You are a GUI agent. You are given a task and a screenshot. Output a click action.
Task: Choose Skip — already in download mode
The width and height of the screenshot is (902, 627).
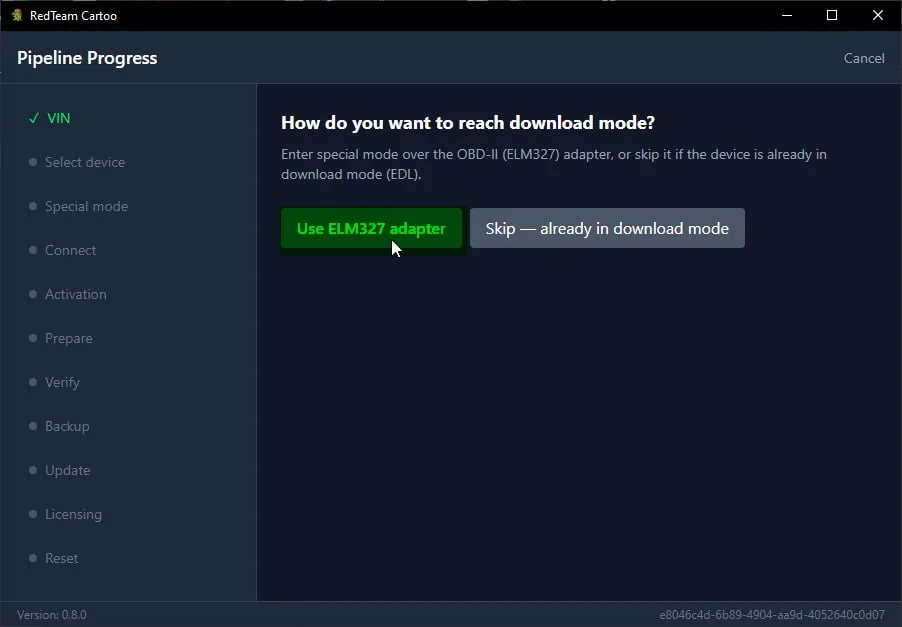[607, 228]
